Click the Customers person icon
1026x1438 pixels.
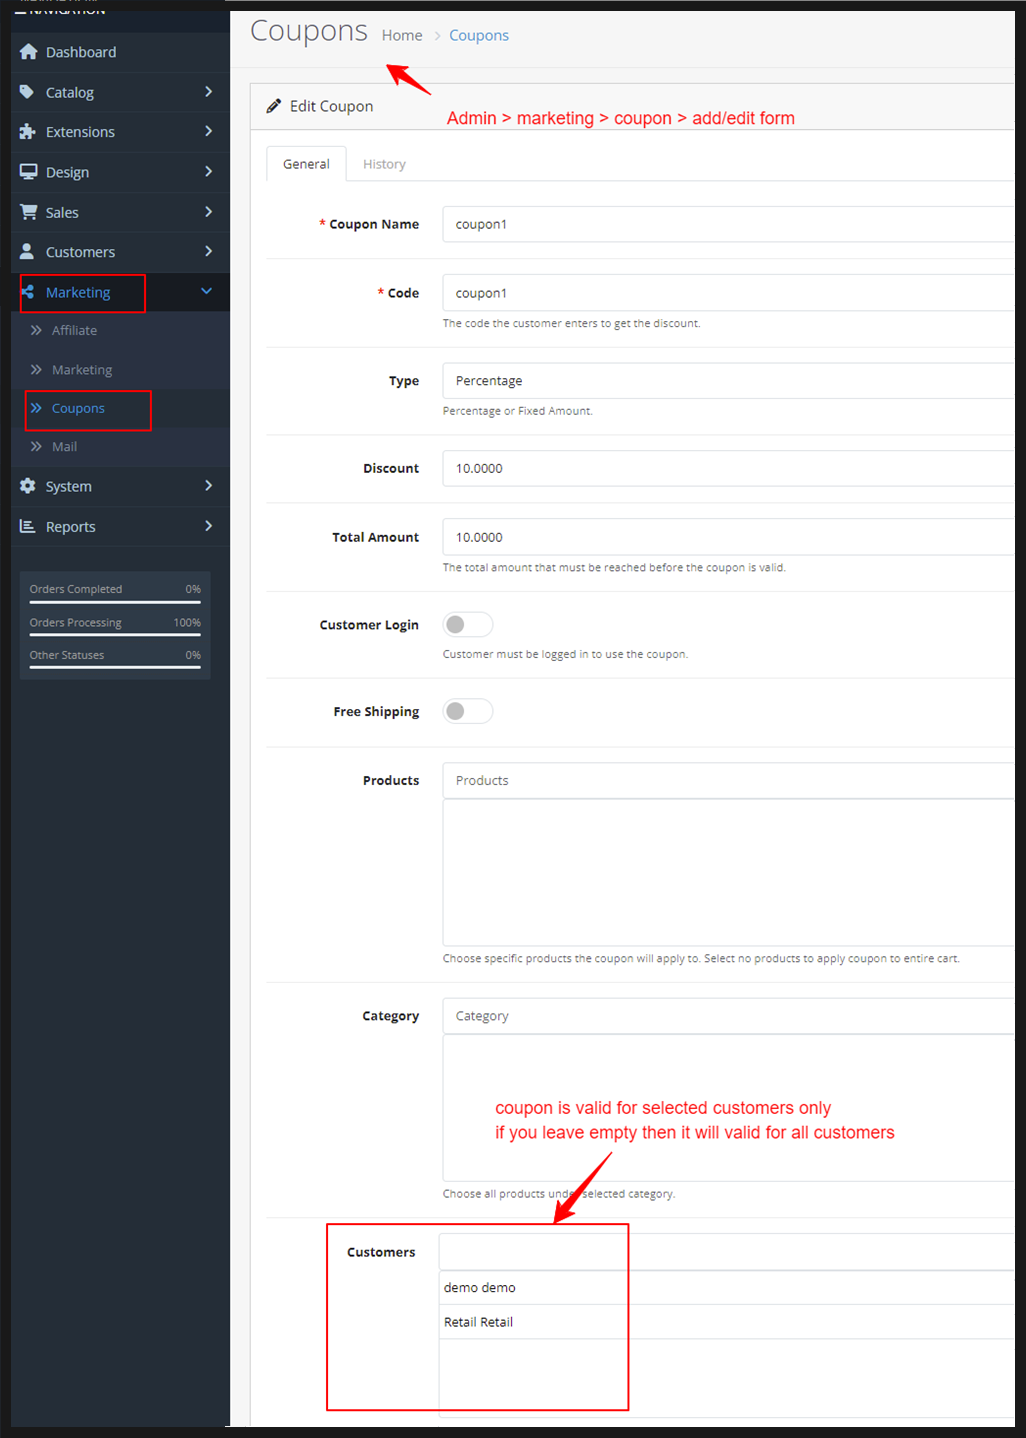pyautogui.click(x=27, y=252)
